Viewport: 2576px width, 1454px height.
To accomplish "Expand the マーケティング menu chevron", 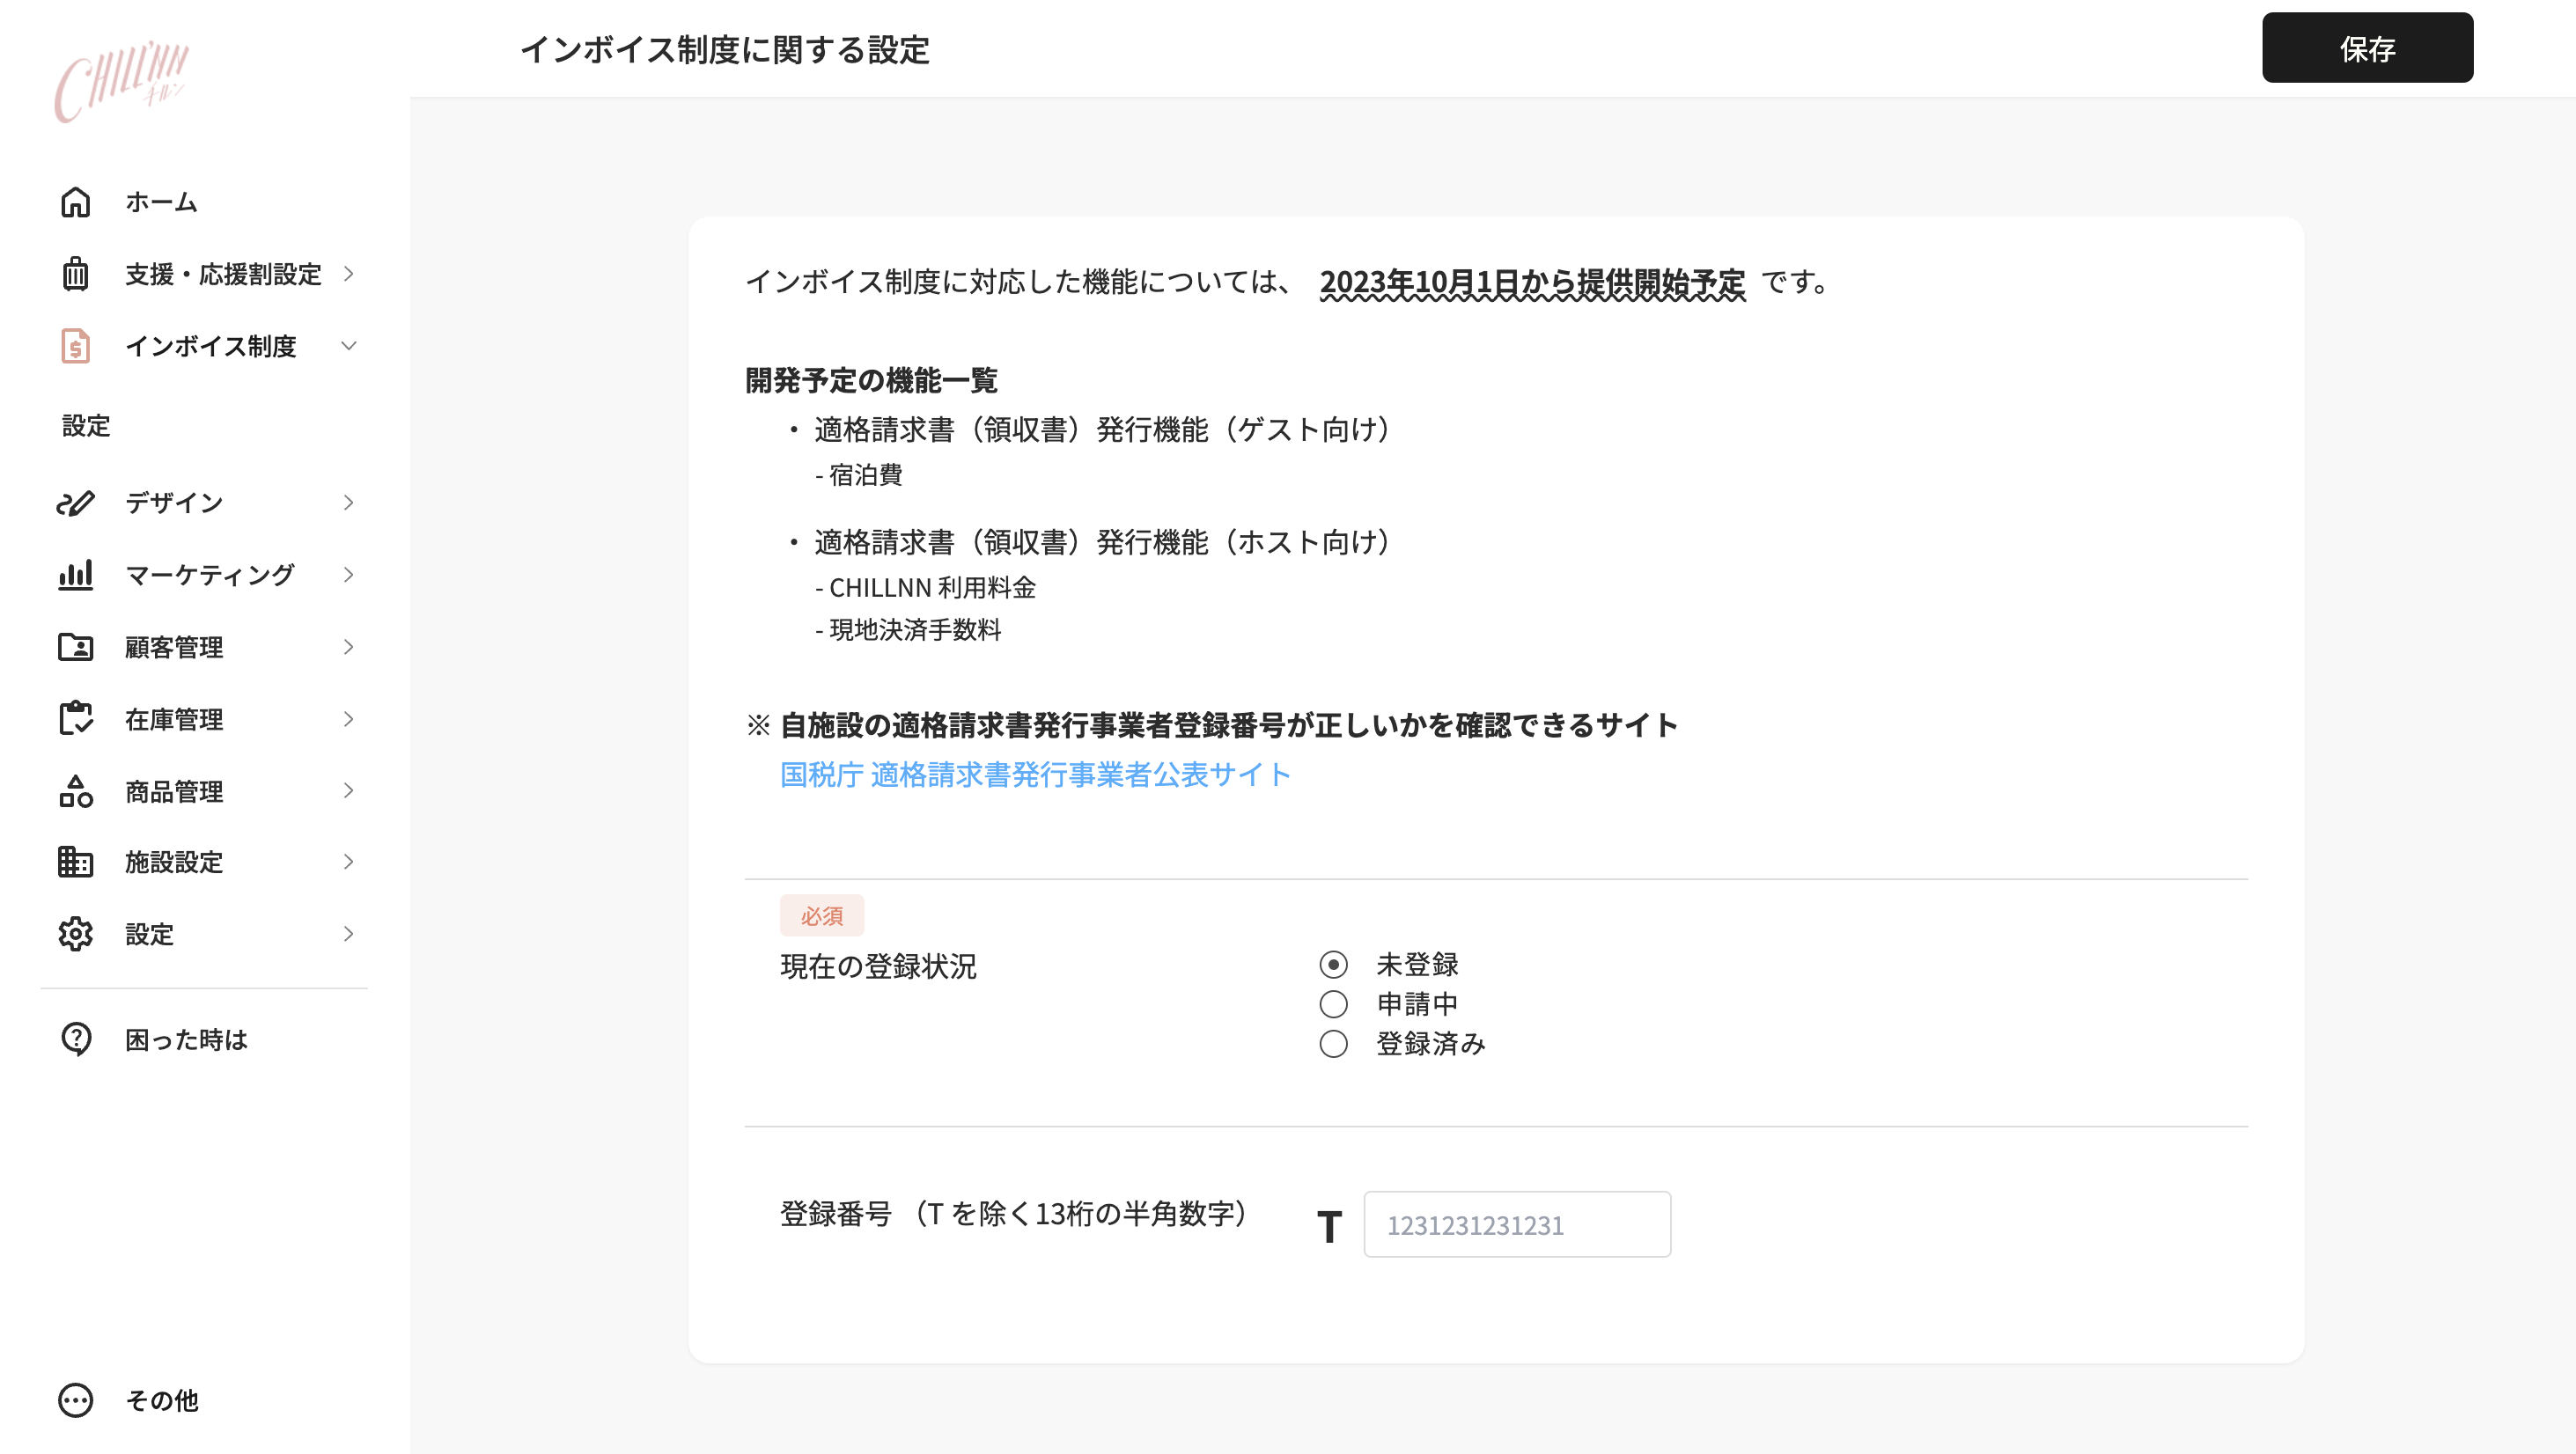I will click(x=348, y=575).
